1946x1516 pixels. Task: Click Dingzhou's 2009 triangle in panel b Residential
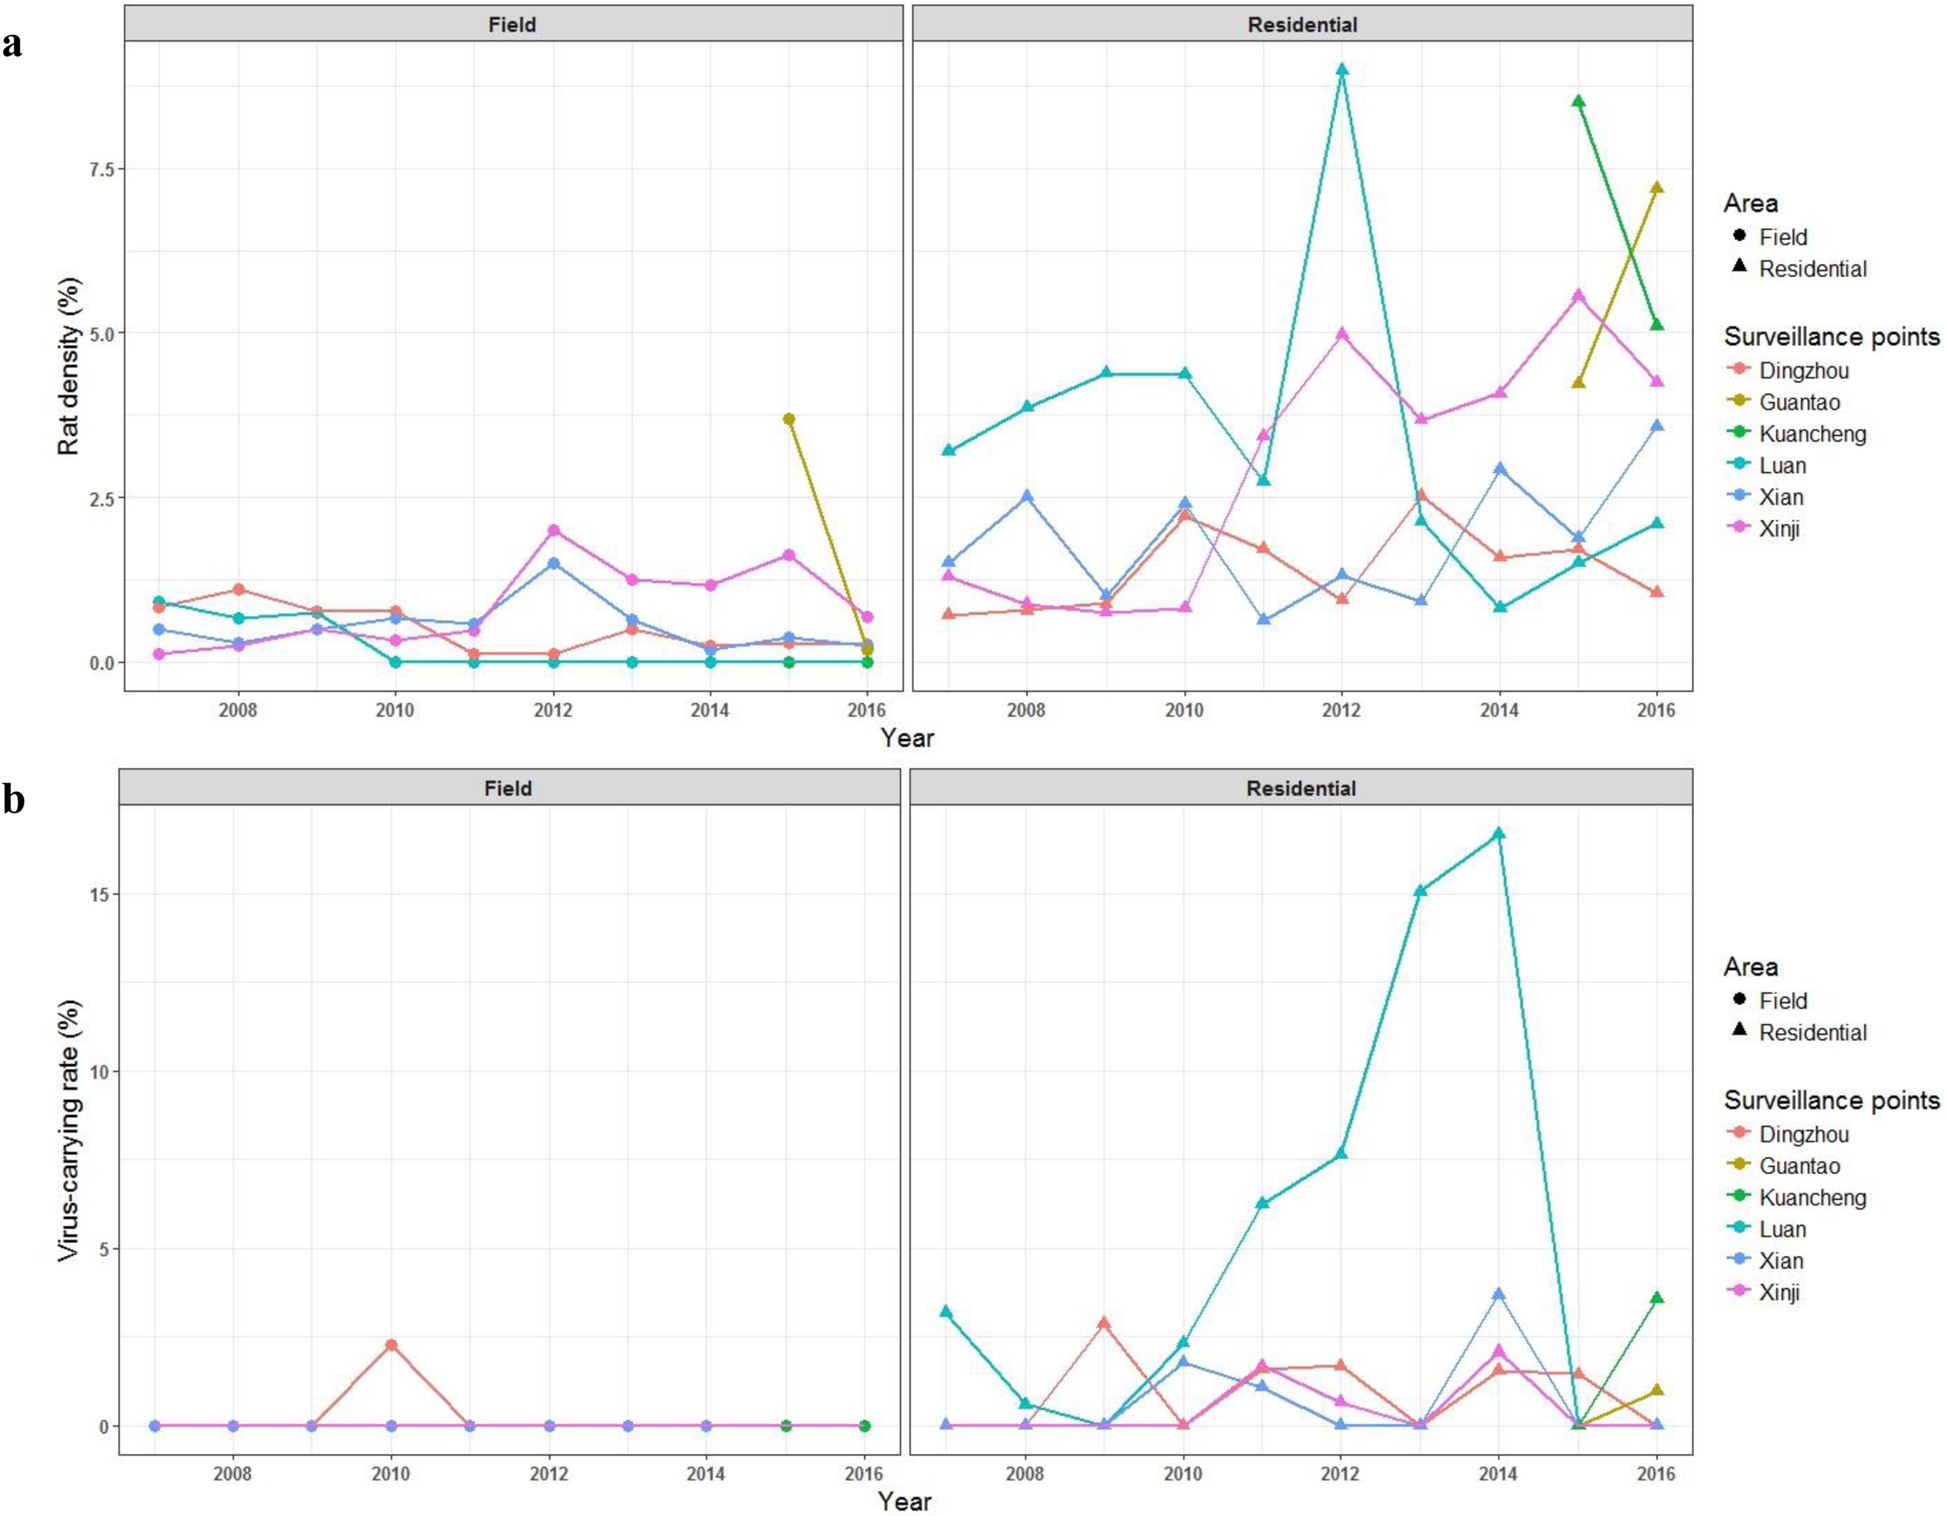pyautogui.click(x=1104, y=1323)
